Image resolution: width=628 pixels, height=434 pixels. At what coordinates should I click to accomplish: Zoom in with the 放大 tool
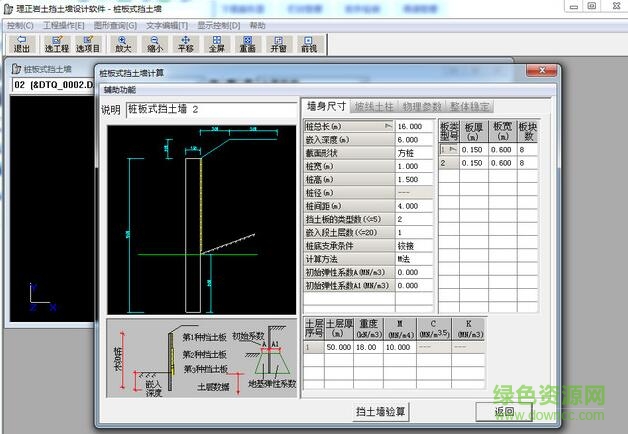point(123,43)
